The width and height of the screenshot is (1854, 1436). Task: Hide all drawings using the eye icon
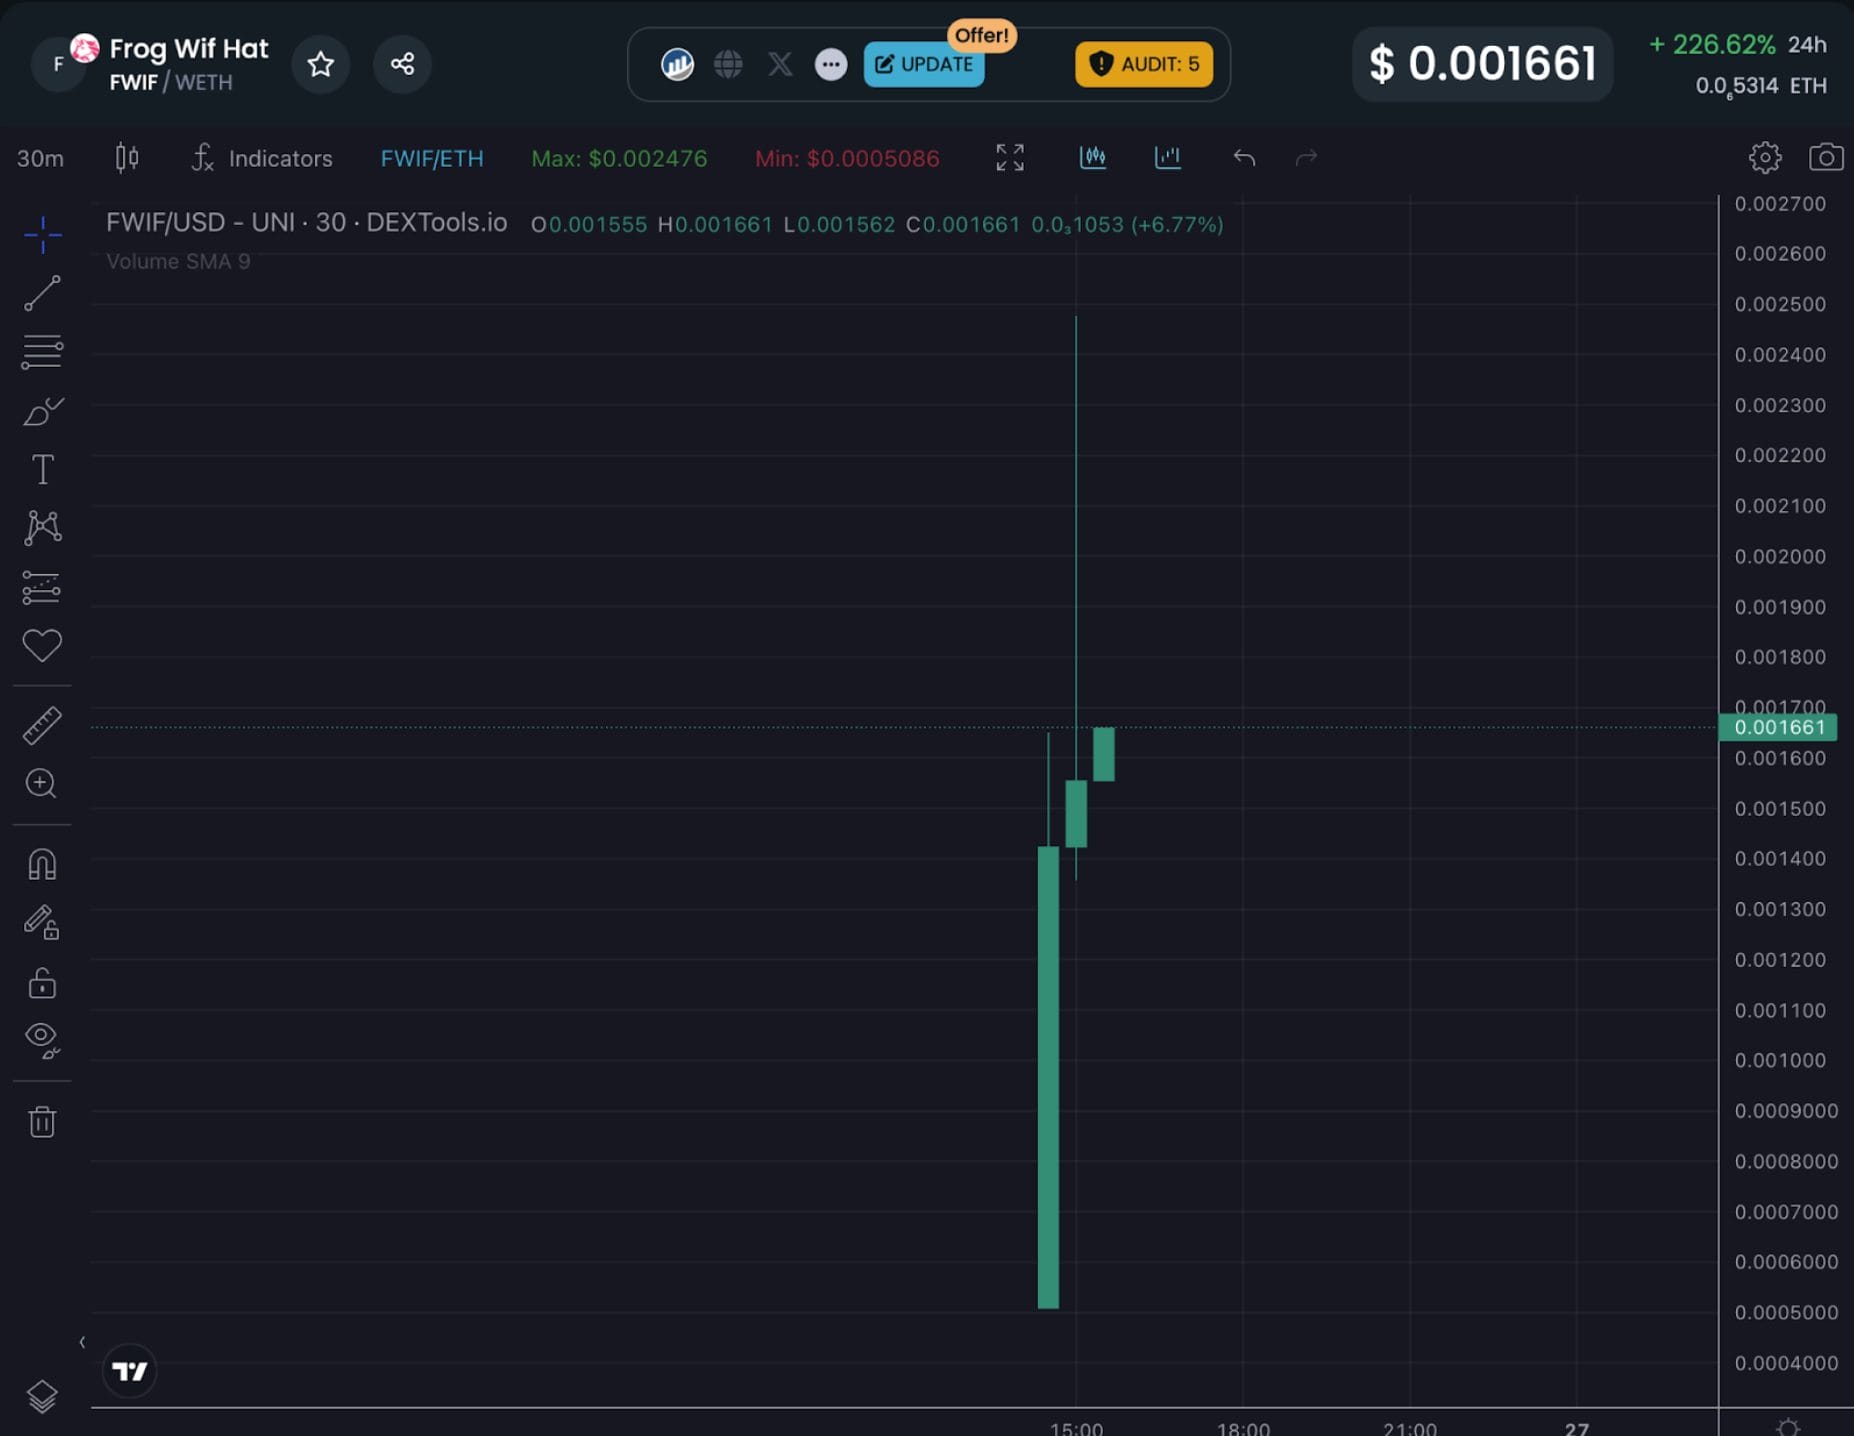pos(41,1042)
